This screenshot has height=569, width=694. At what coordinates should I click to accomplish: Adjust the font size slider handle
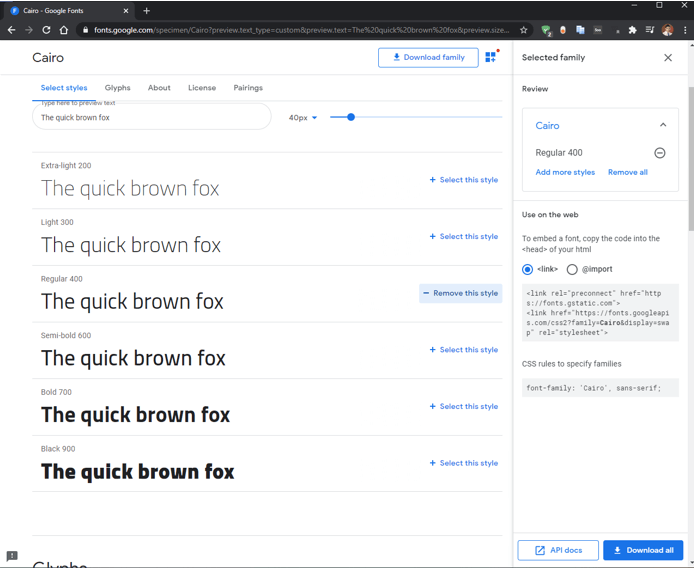(351, 117)
